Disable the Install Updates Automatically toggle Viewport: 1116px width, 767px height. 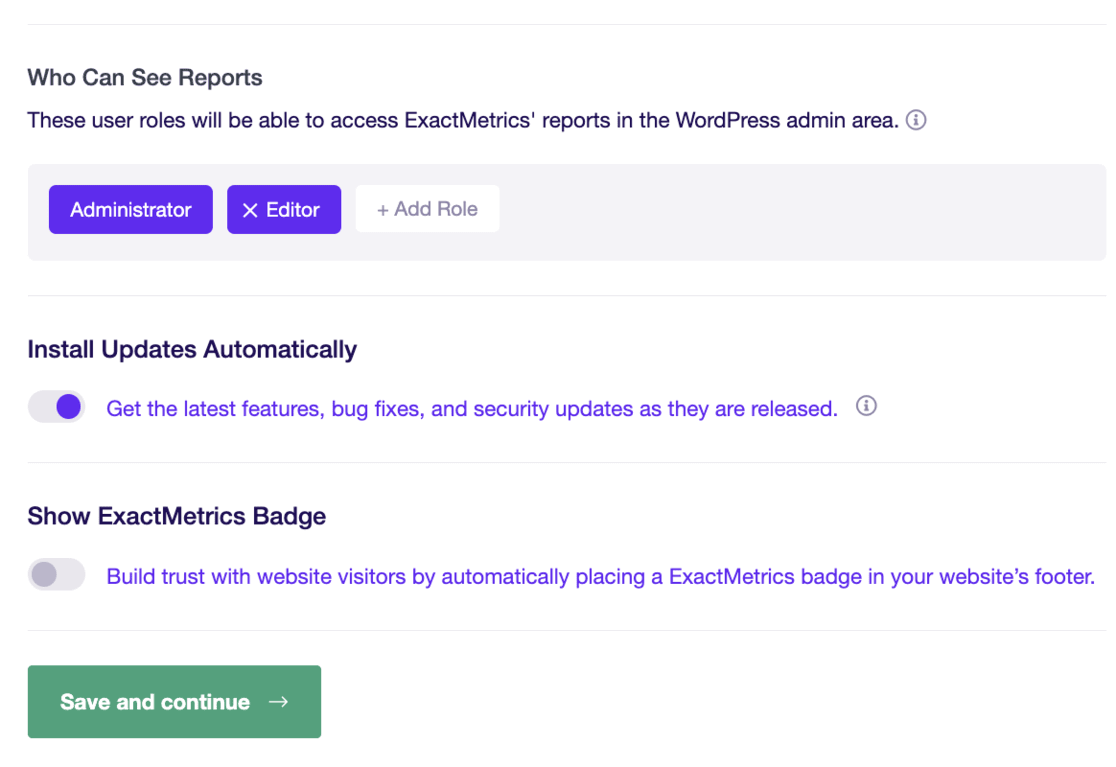coord(56,408)
